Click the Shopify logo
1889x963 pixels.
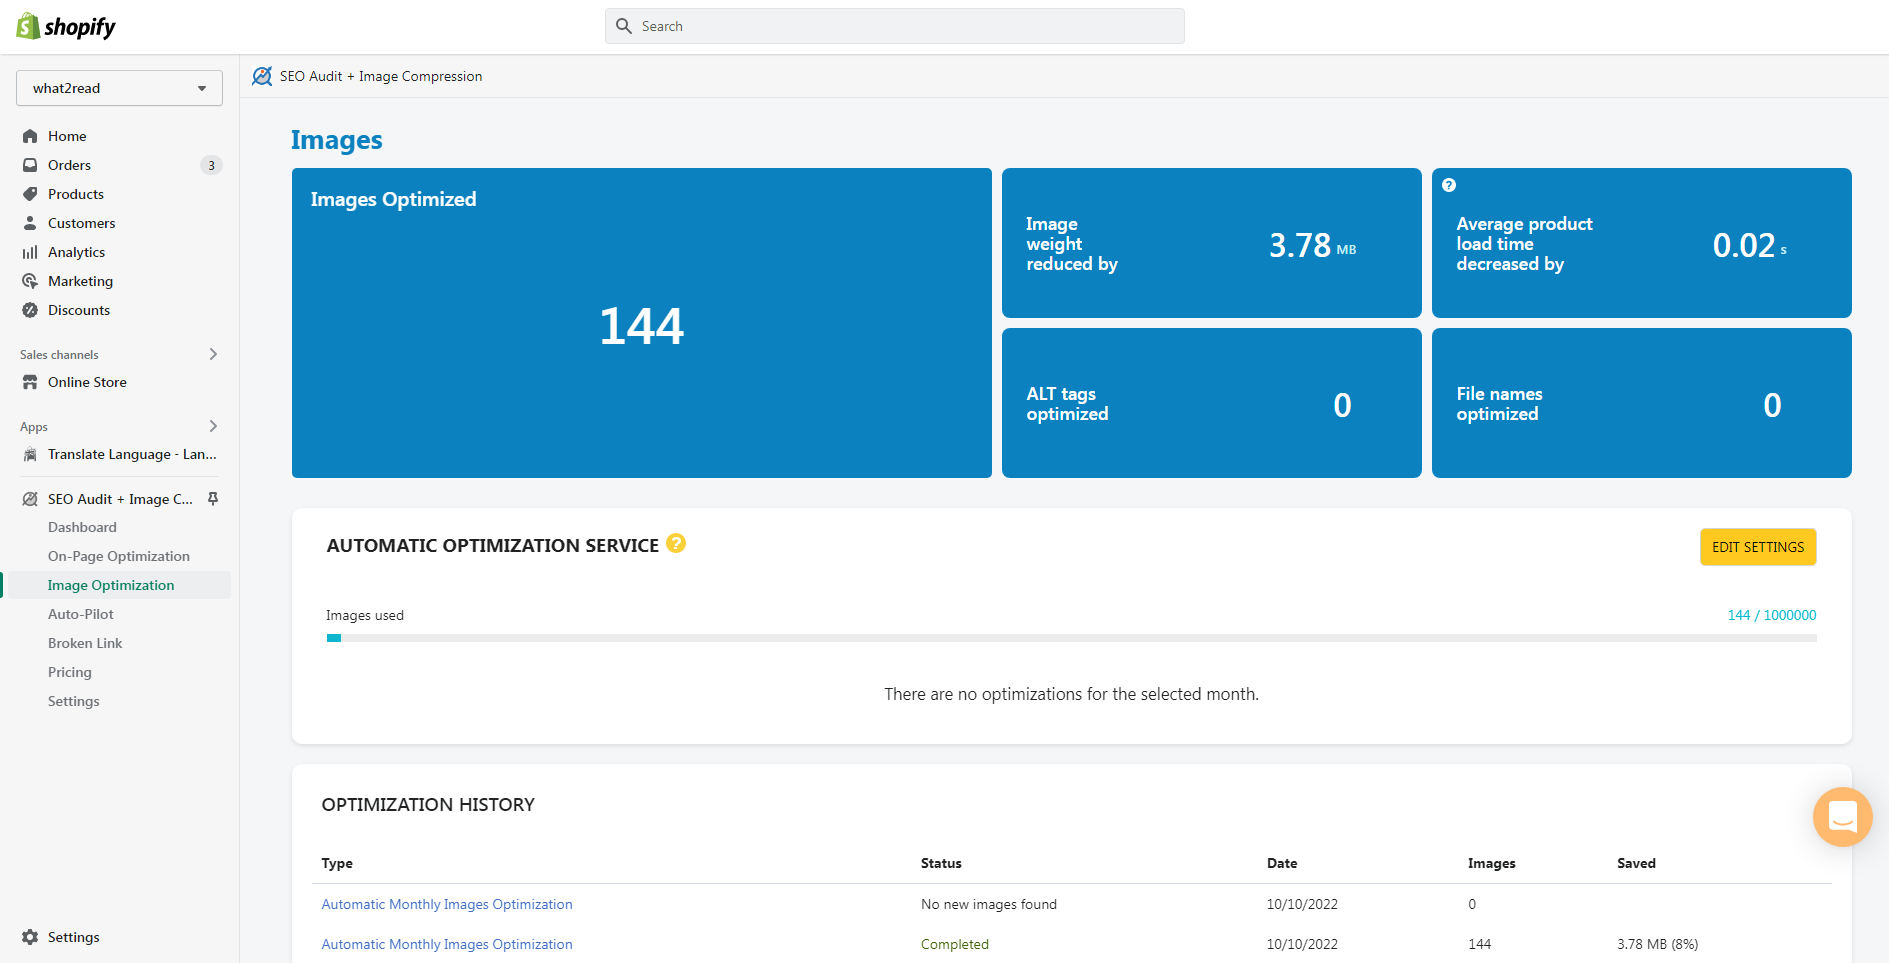(x=66, y=26)
